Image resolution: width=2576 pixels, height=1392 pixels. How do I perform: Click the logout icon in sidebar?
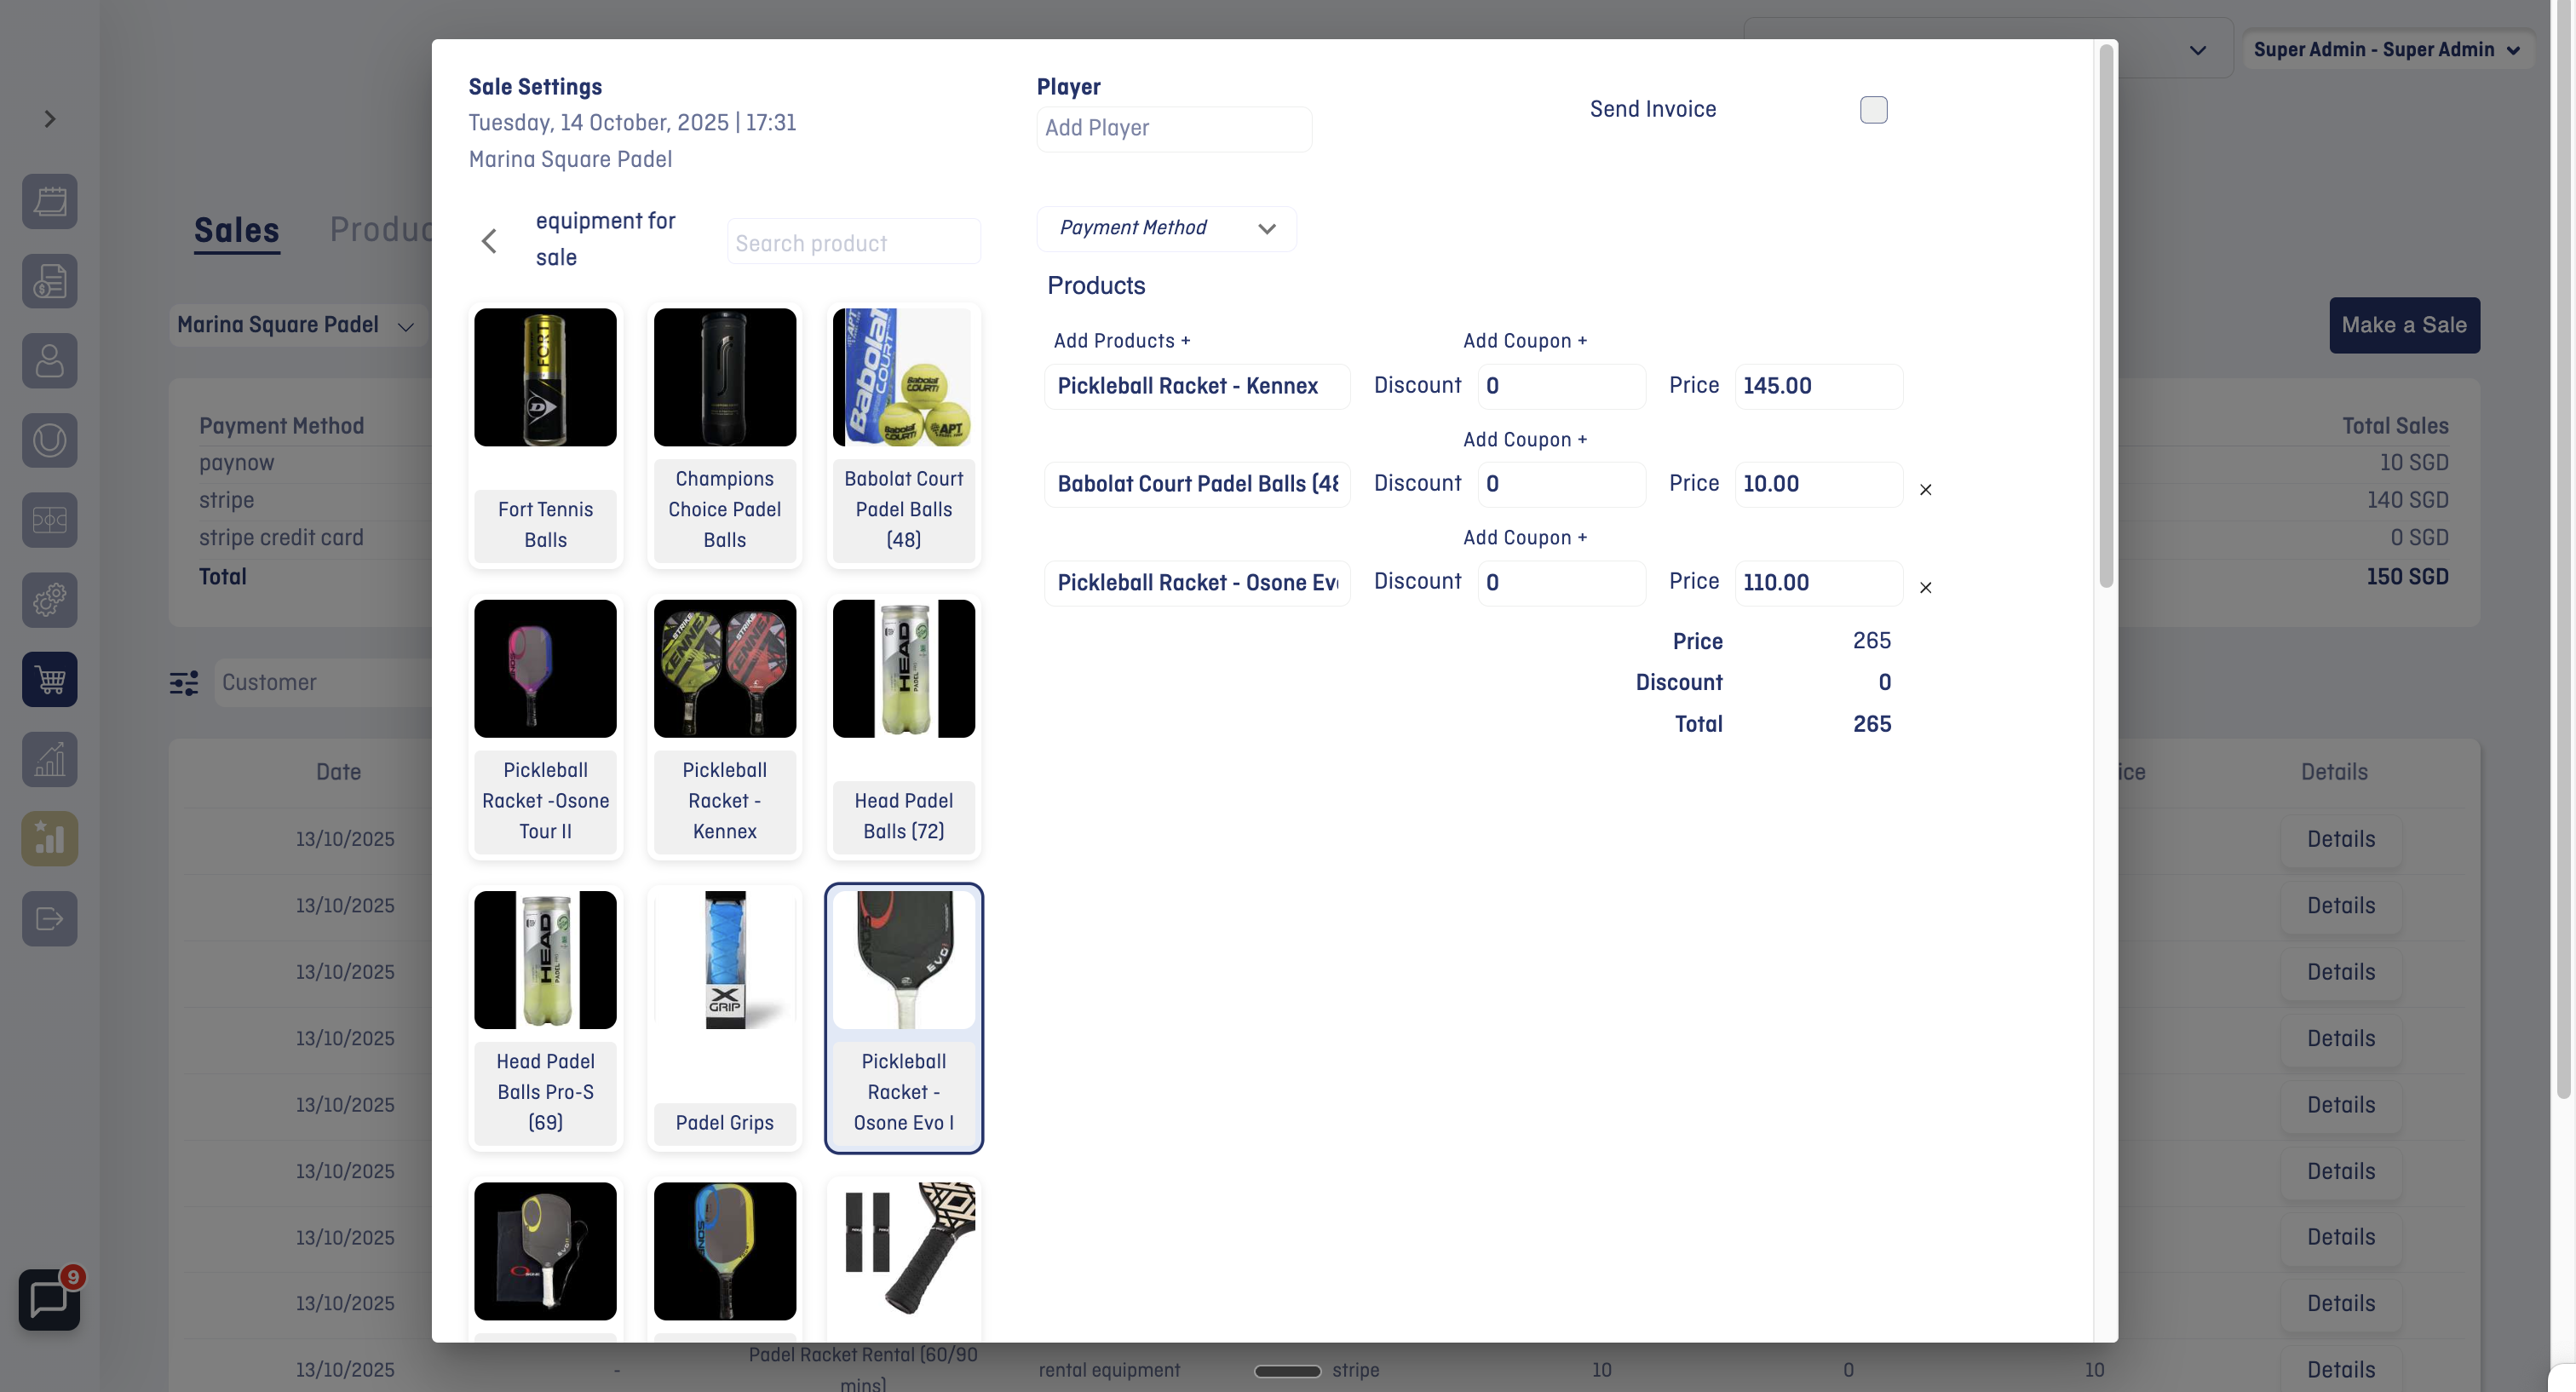(49, 918)
